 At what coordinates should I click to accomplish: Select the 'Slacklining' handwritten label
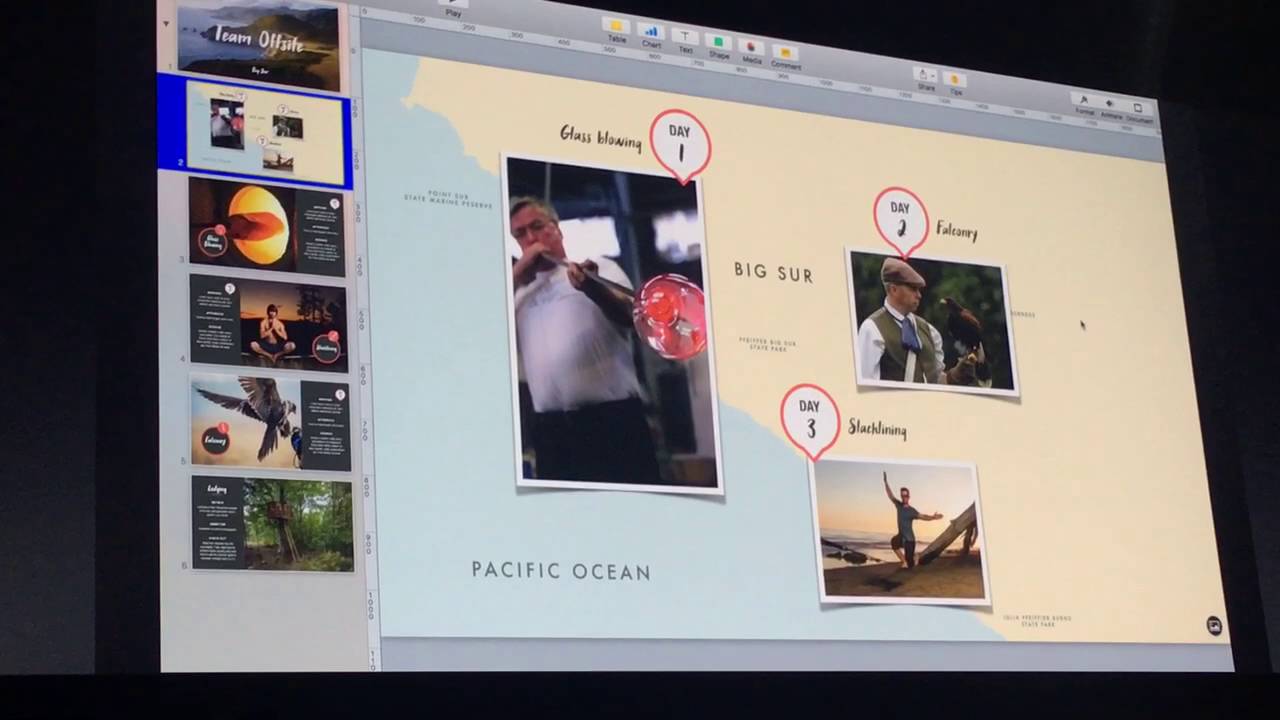[877, 429]
